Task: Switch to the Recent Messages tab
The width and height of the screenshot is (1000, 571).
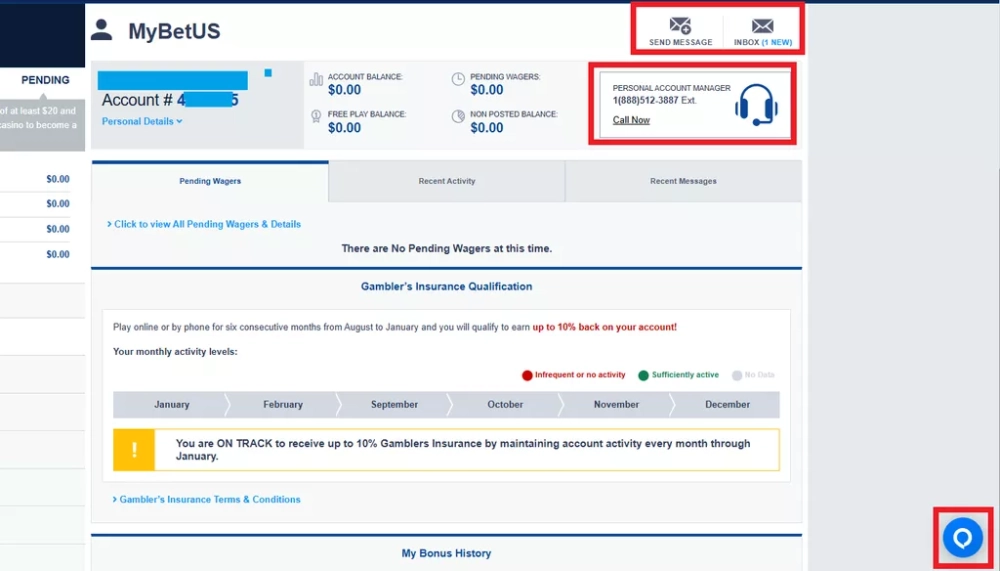Action: (x=683, y=181)
